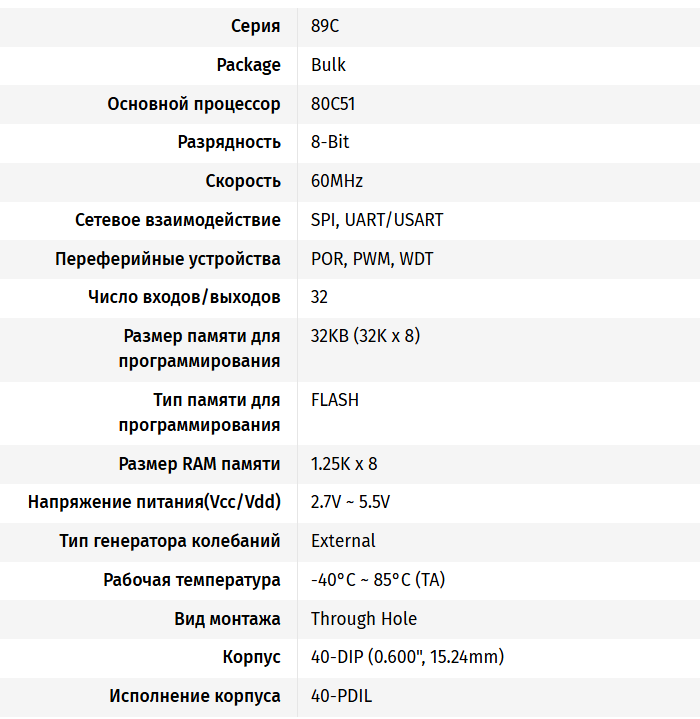Click the "Число входов/выходов" label
The image size is (700, 719).
184,297
